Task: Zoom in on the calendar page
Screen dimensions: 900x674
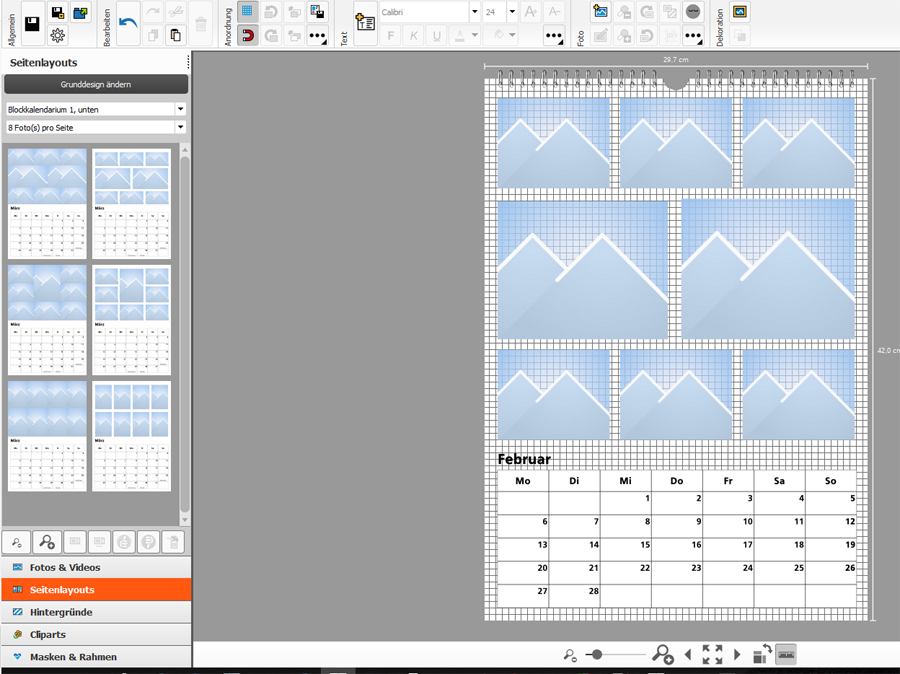Action: tap(662, 654)
